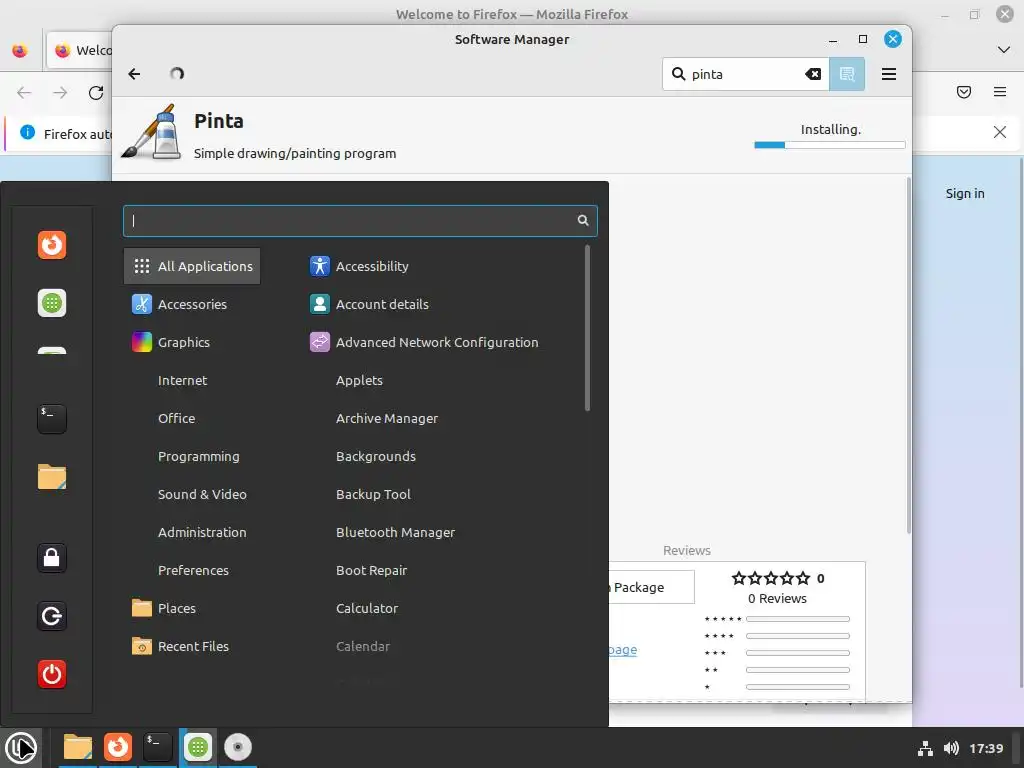Toggle search in descriptions button
Viewport: 1024px width, 768px height.
[847, 74]
